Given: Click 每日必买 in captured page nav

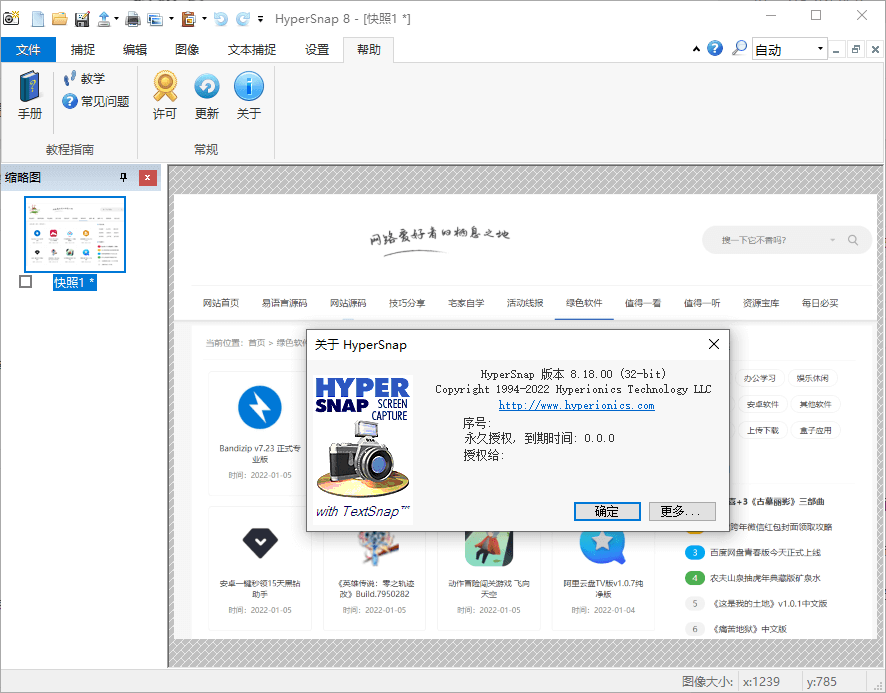Looking at the screenshot, I should (x=820, y=303).
